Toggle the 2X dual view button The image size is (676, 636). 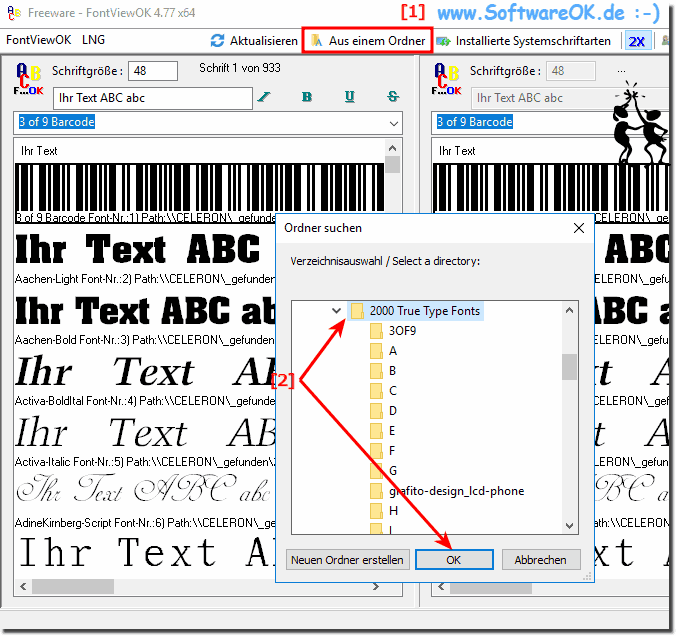pyautogui.click(x=636, y=41)
